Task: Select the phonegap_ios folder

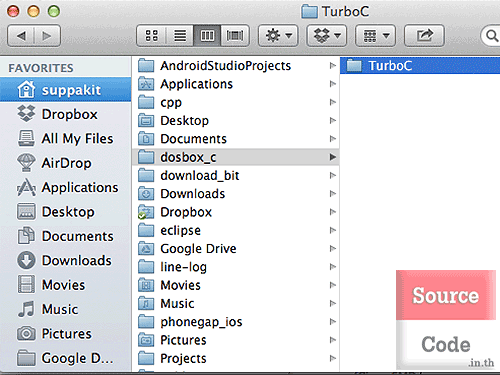Action: tap(236, 322)
